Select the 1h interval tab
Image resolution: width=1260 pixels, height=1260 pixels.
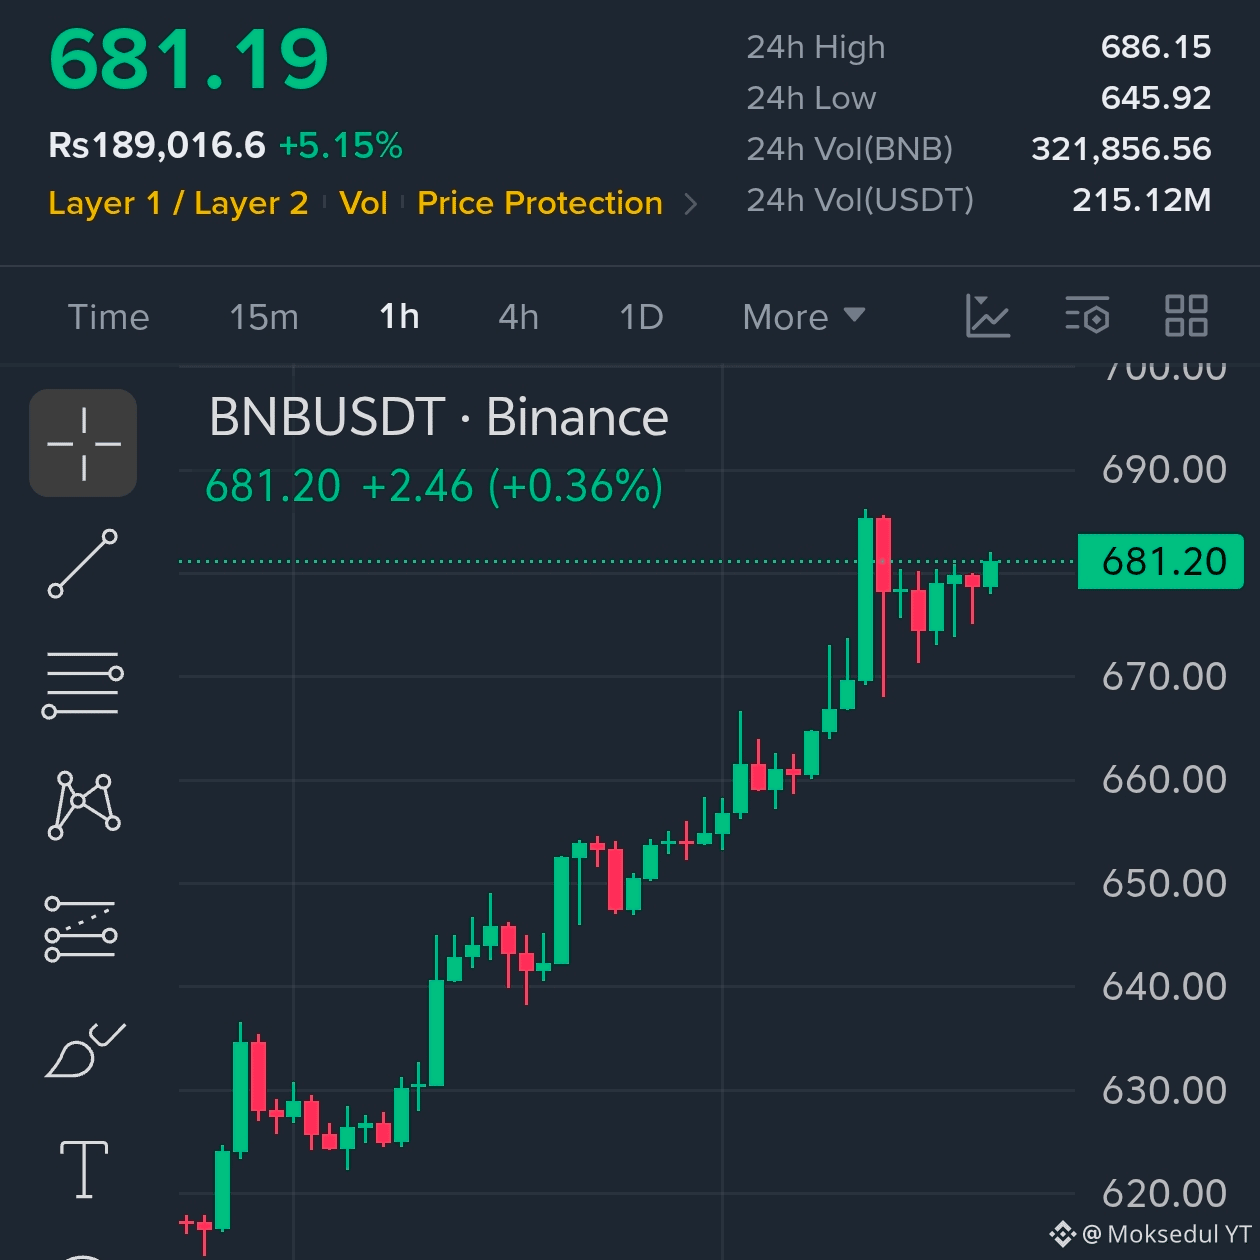click(x=399, y=317)
